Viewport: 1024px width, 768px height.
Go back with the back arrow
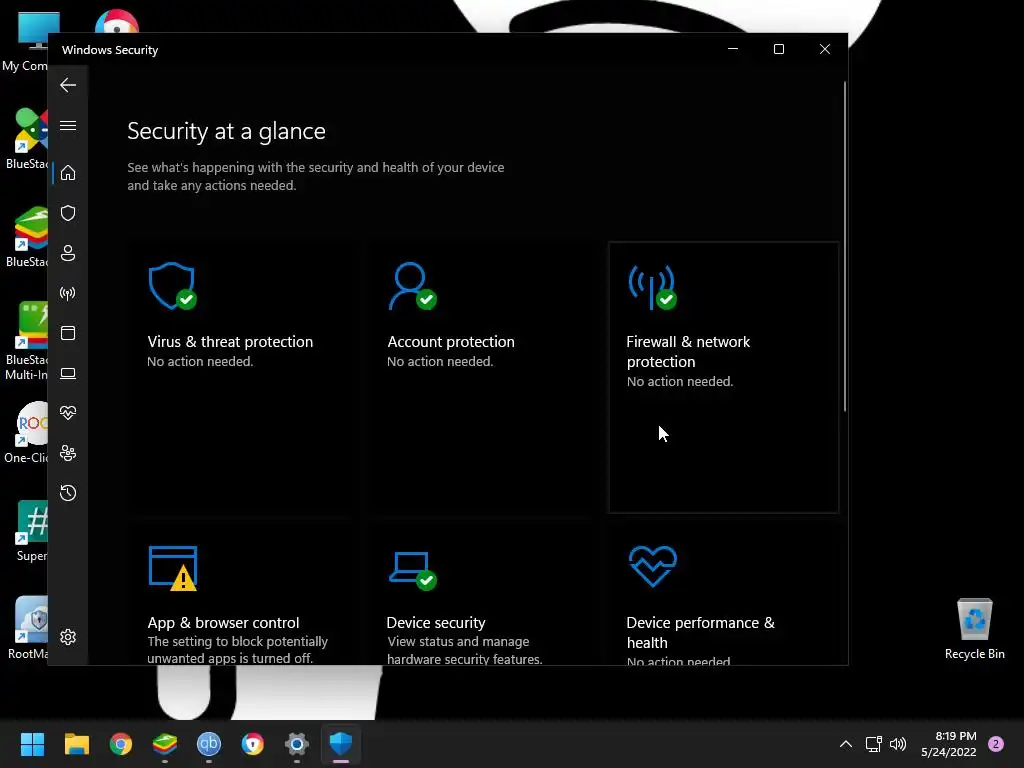point(68,85)
